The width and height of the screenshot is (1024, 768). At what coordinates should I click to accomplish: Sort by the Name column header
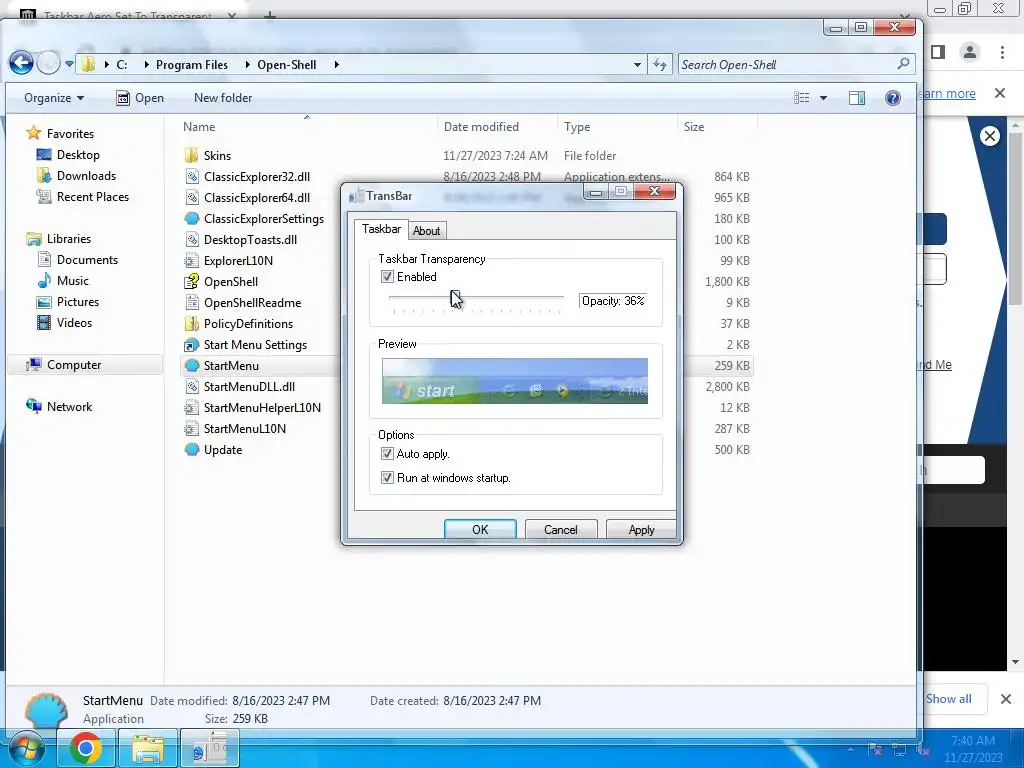[199, 127]
